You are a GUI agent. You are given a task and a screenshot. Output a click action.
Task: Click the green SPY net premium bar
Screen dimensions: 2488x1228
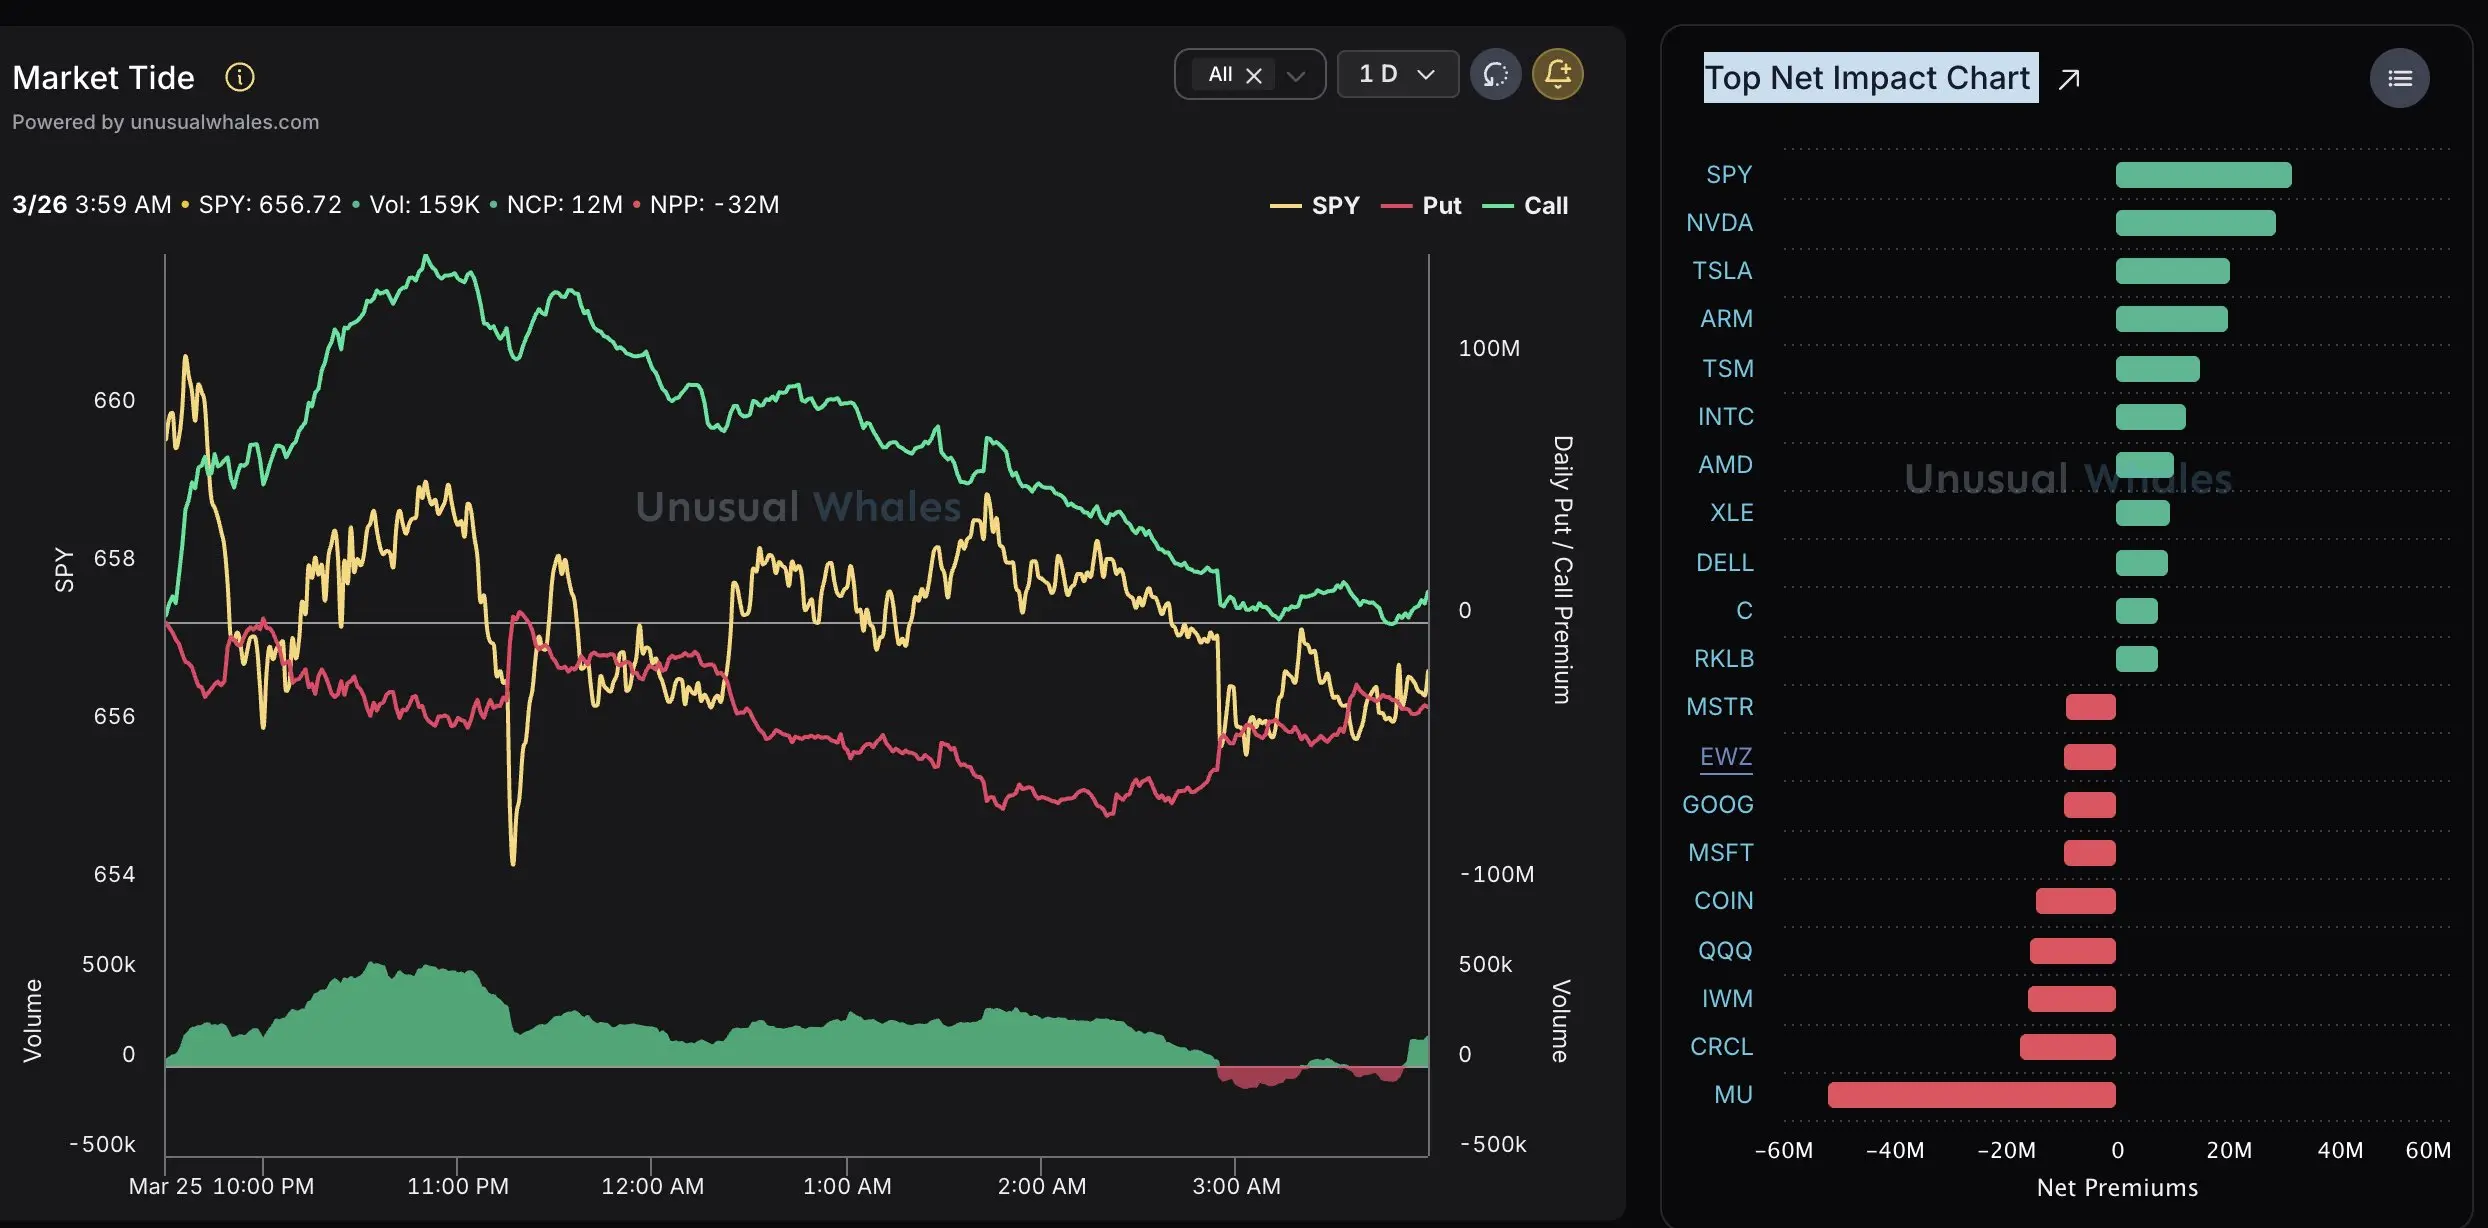pyautogui.click(x=2203, y=175)
